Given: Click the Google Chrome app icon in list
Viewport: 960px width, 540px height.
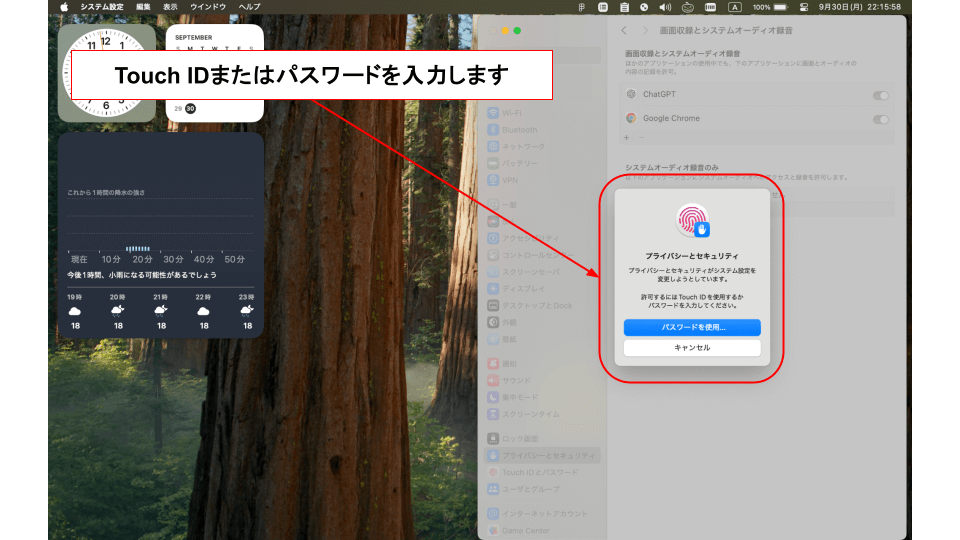Looking at the screenshot, I should (631, 118).
